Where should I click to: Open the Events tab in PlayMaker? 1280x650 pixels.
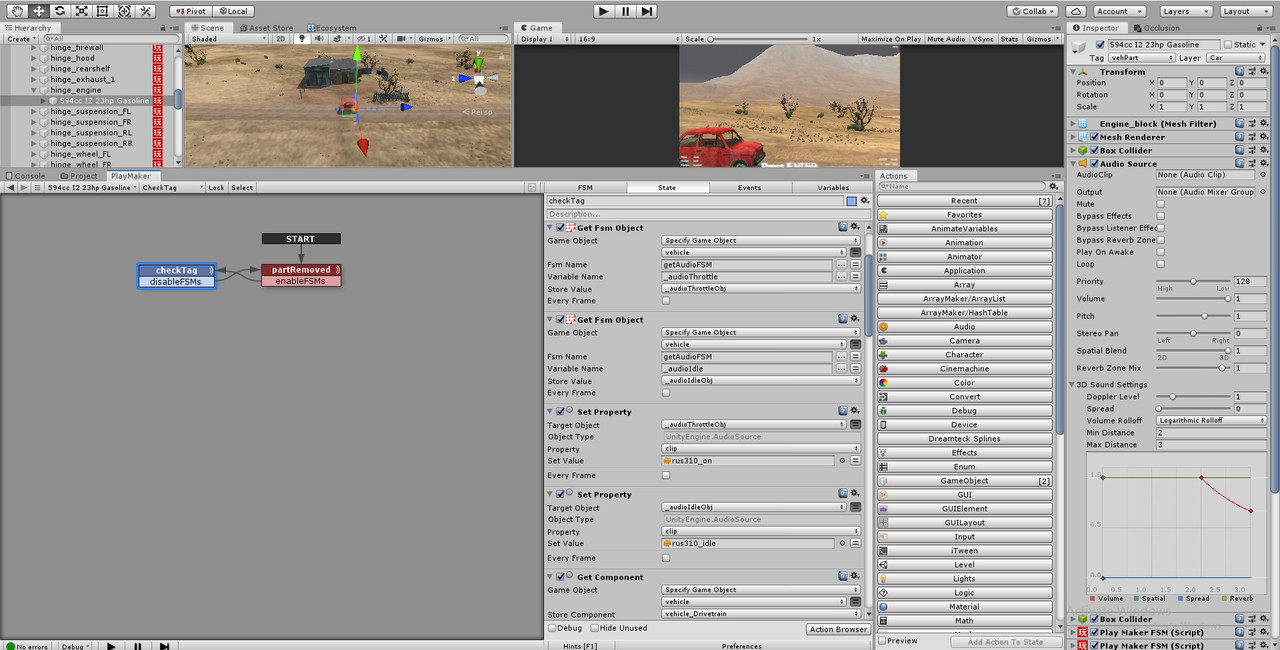pos(749,187)
